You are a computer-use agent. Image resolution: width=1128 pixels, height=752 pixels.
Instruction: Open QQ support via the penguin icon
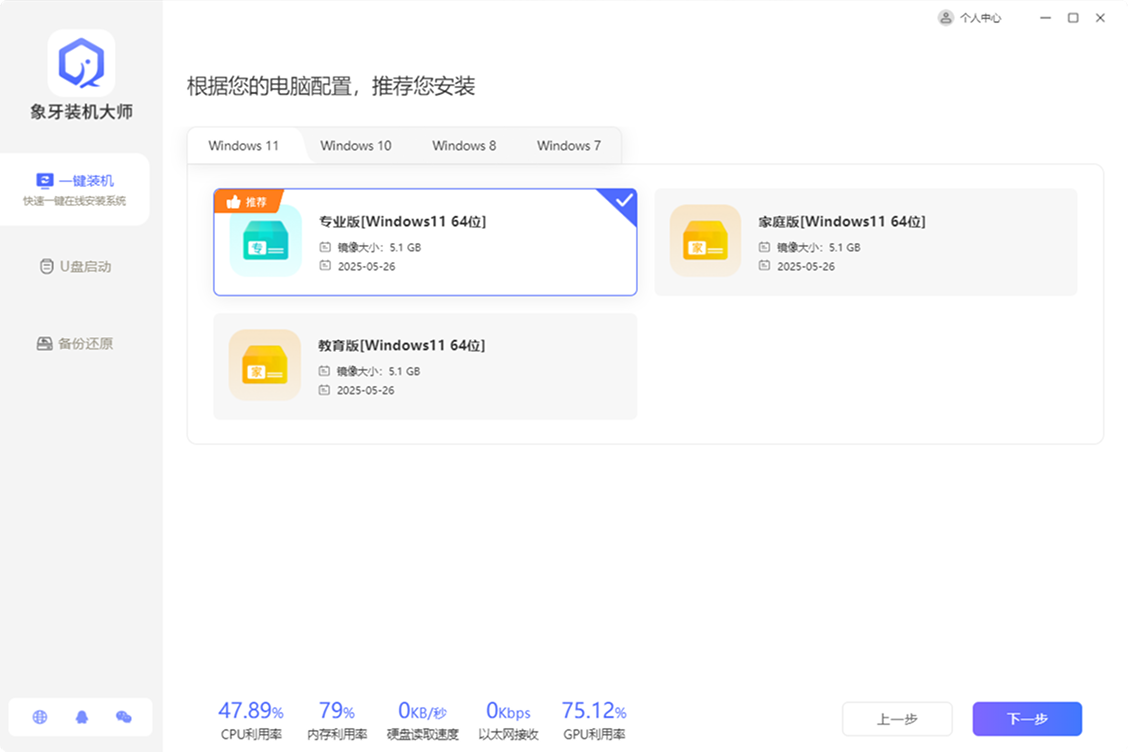click(81, 717)
